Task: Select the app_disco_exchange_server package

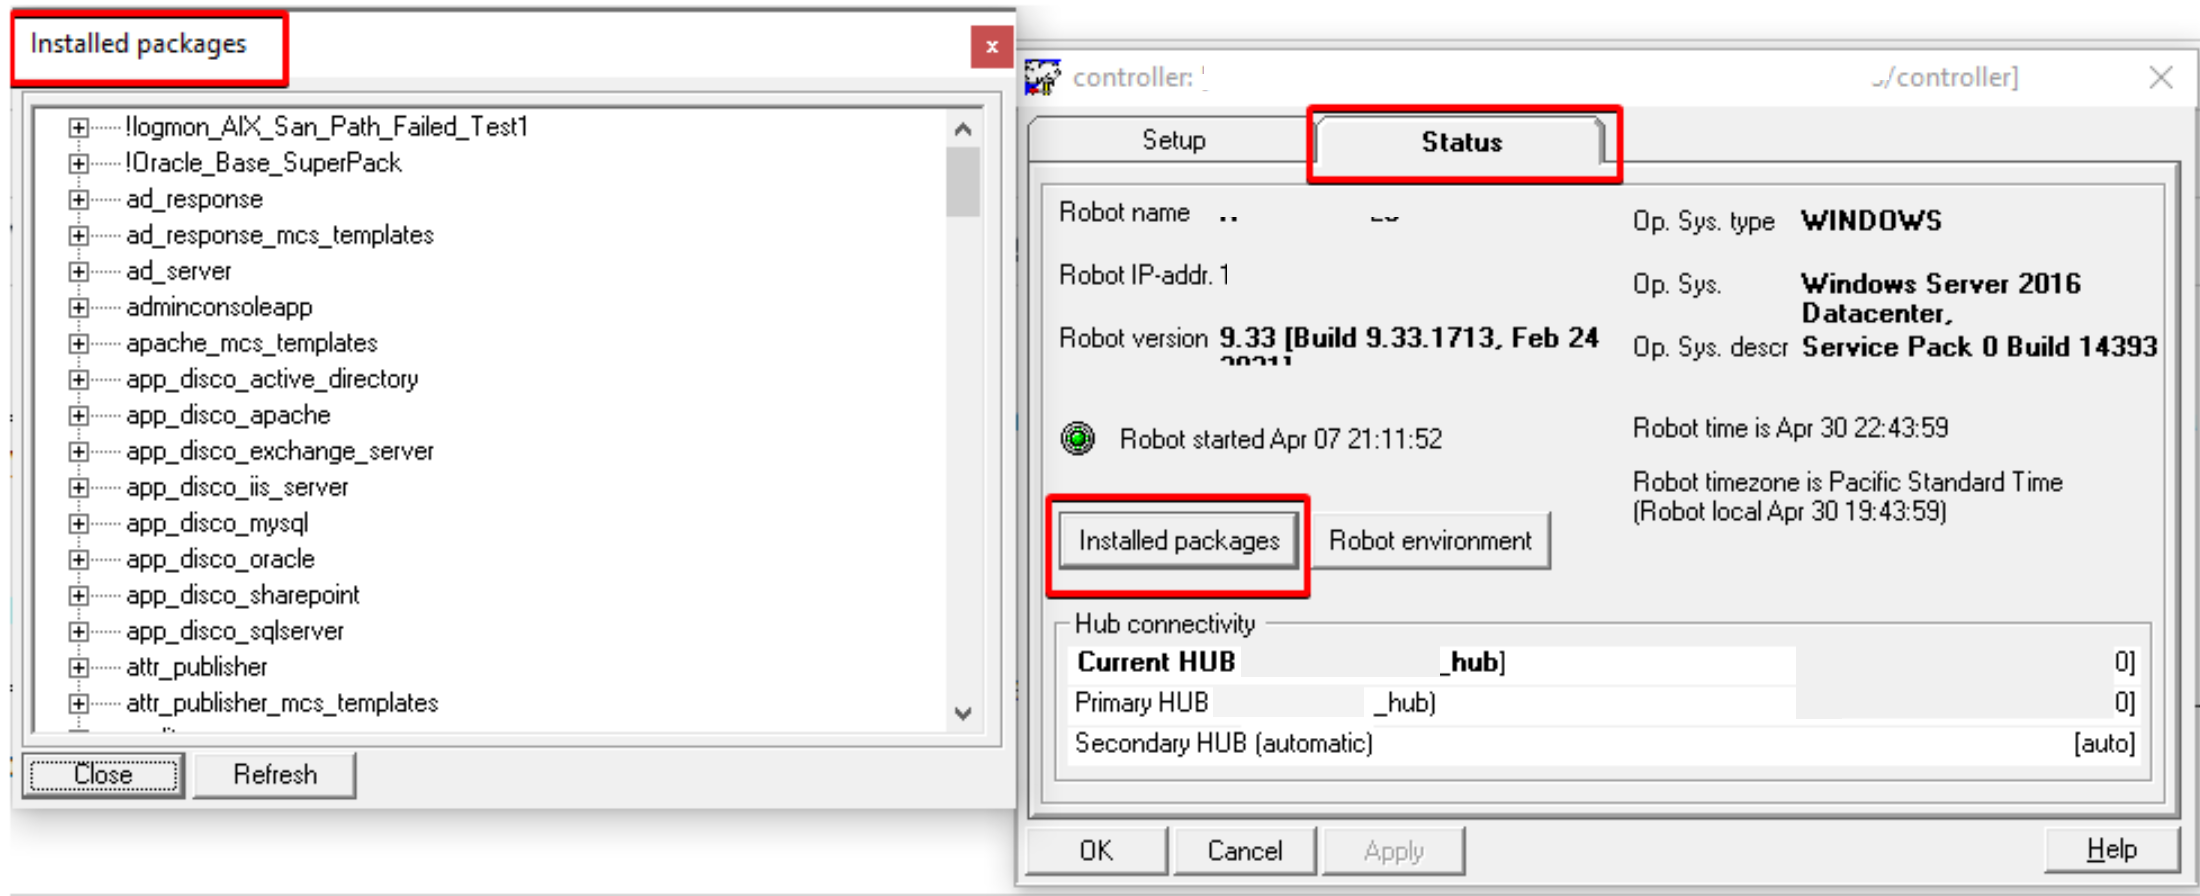Action: pos(280,451)
